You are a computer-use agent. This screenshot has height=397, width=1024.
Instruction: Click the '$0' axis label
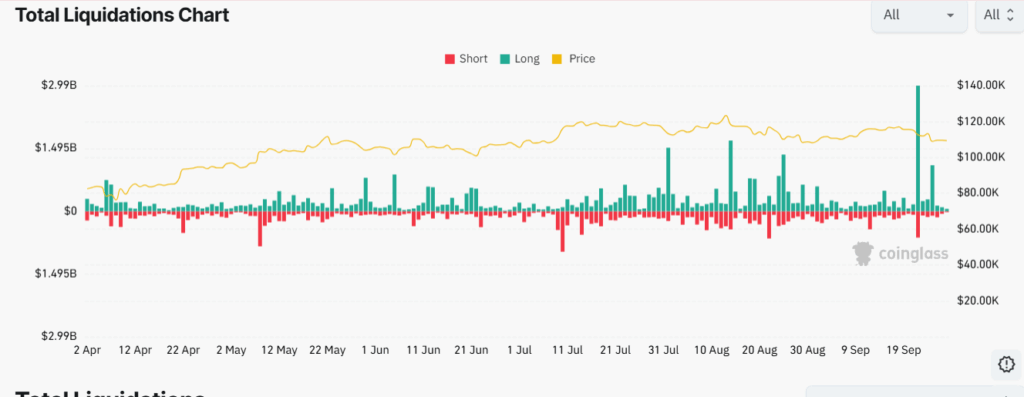(x=71, y=211)
